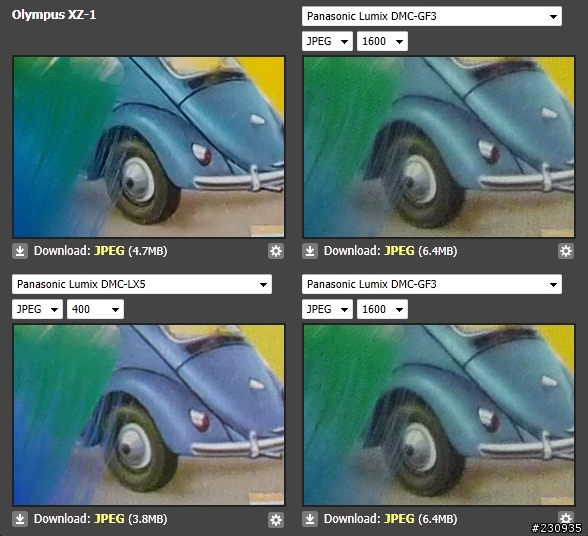Expand the bottom-right Panasonic Lumix DMC-GF3 dropdown
Screen dimensions: 588x536
[x=432, y=284]
